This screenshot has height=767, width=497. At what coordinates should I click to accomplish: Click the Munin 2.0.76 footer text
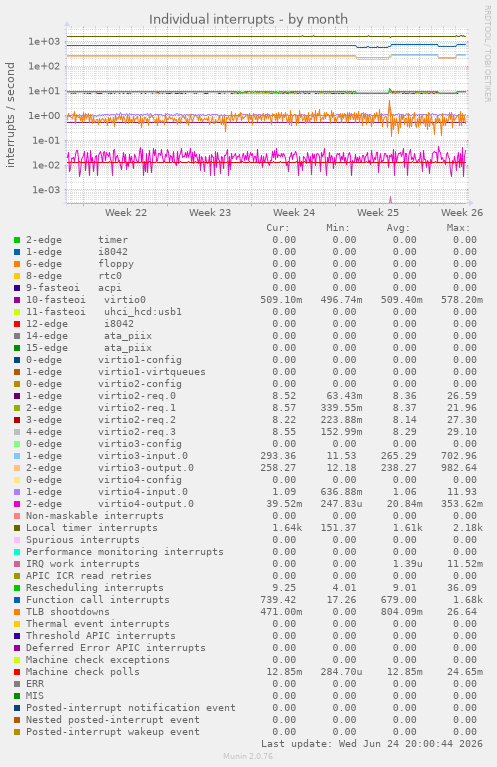point(248,756)
